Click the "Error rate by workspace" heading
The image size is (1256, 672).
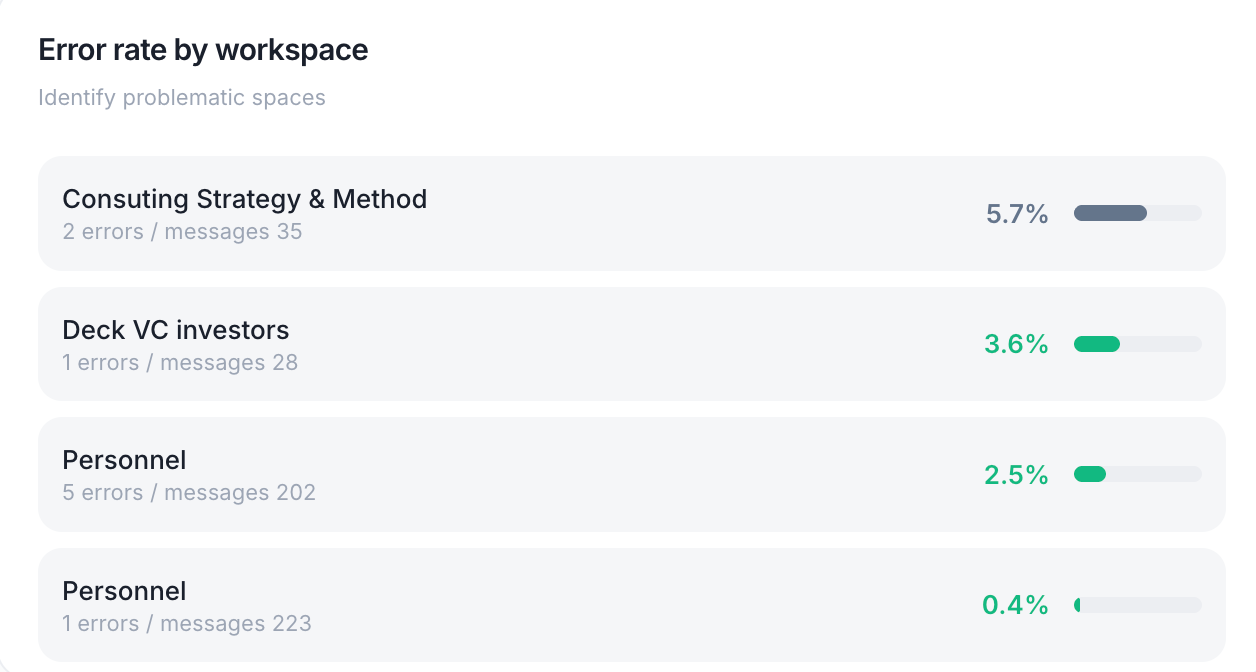coord(203,50)
